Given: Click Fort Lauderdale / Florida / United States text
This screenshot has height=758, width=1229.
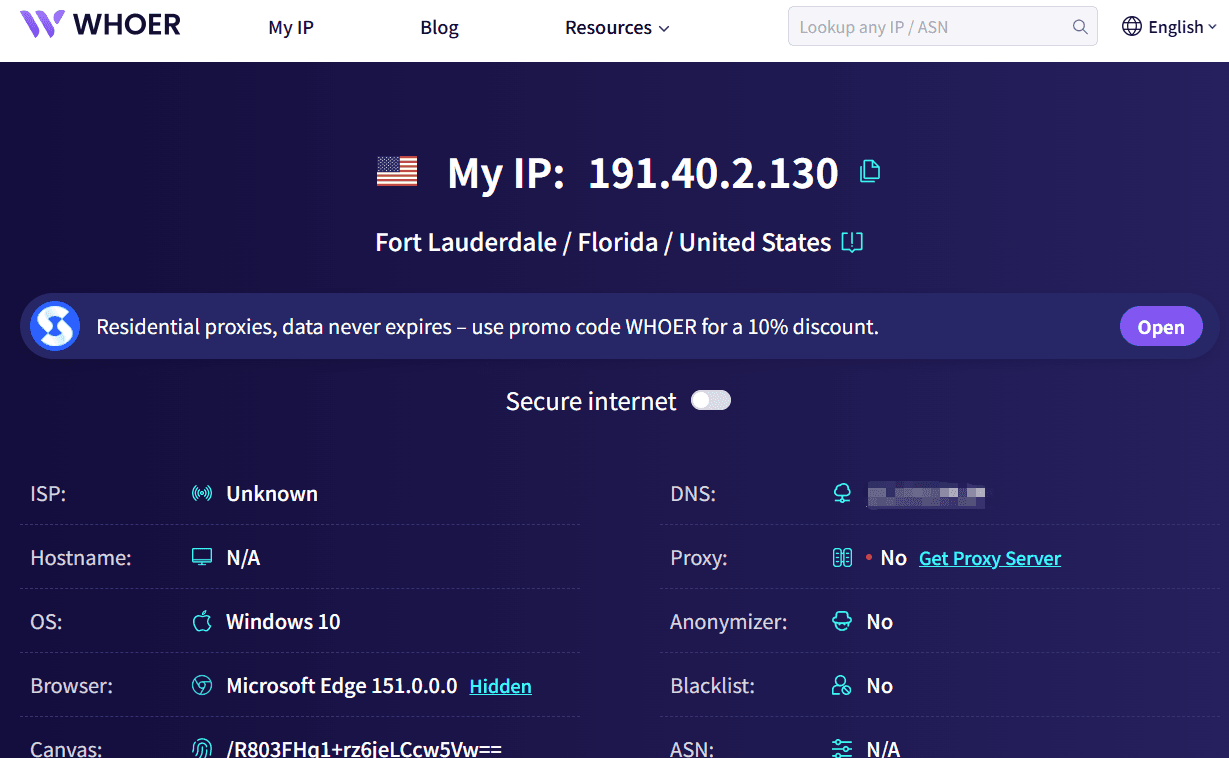Looking at the screenshot, I should 603,242.
